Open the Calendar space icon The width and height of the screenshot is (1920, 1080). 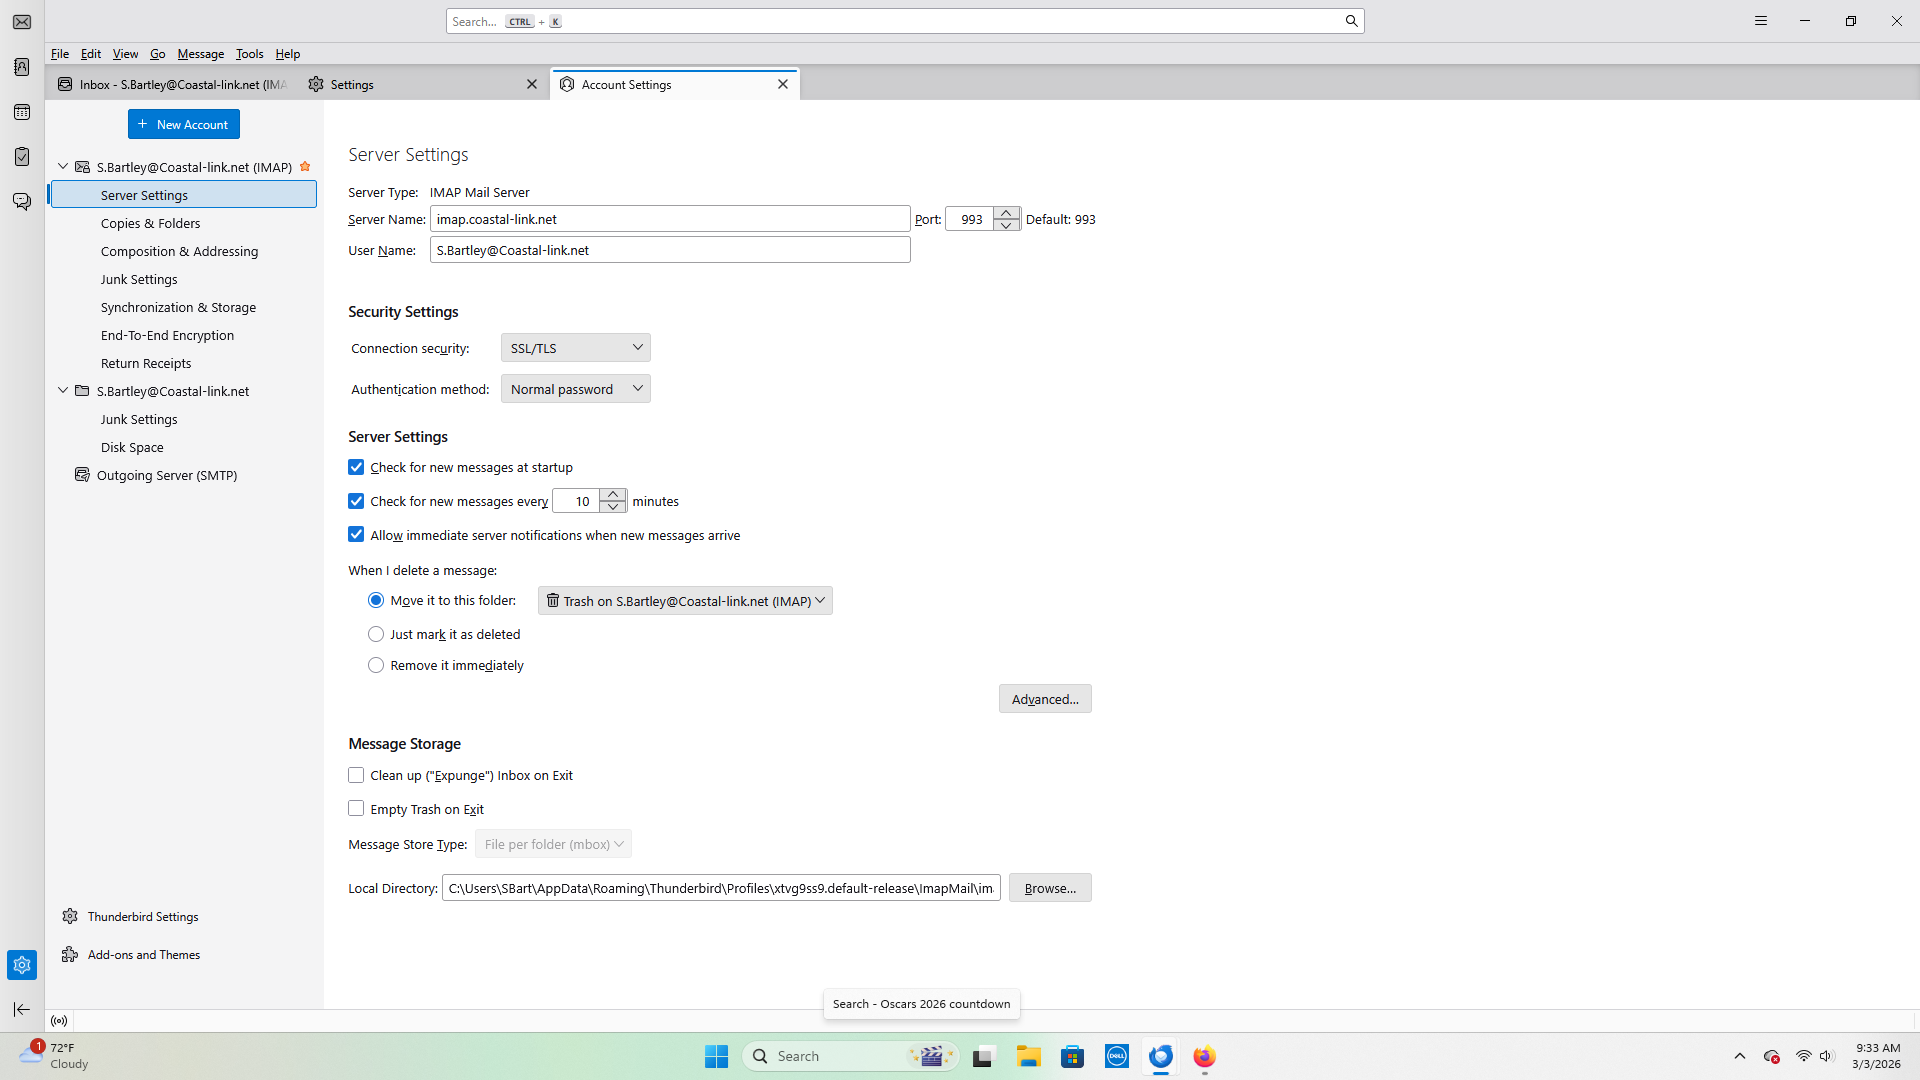pyautogui.click(x=22, y=112)
